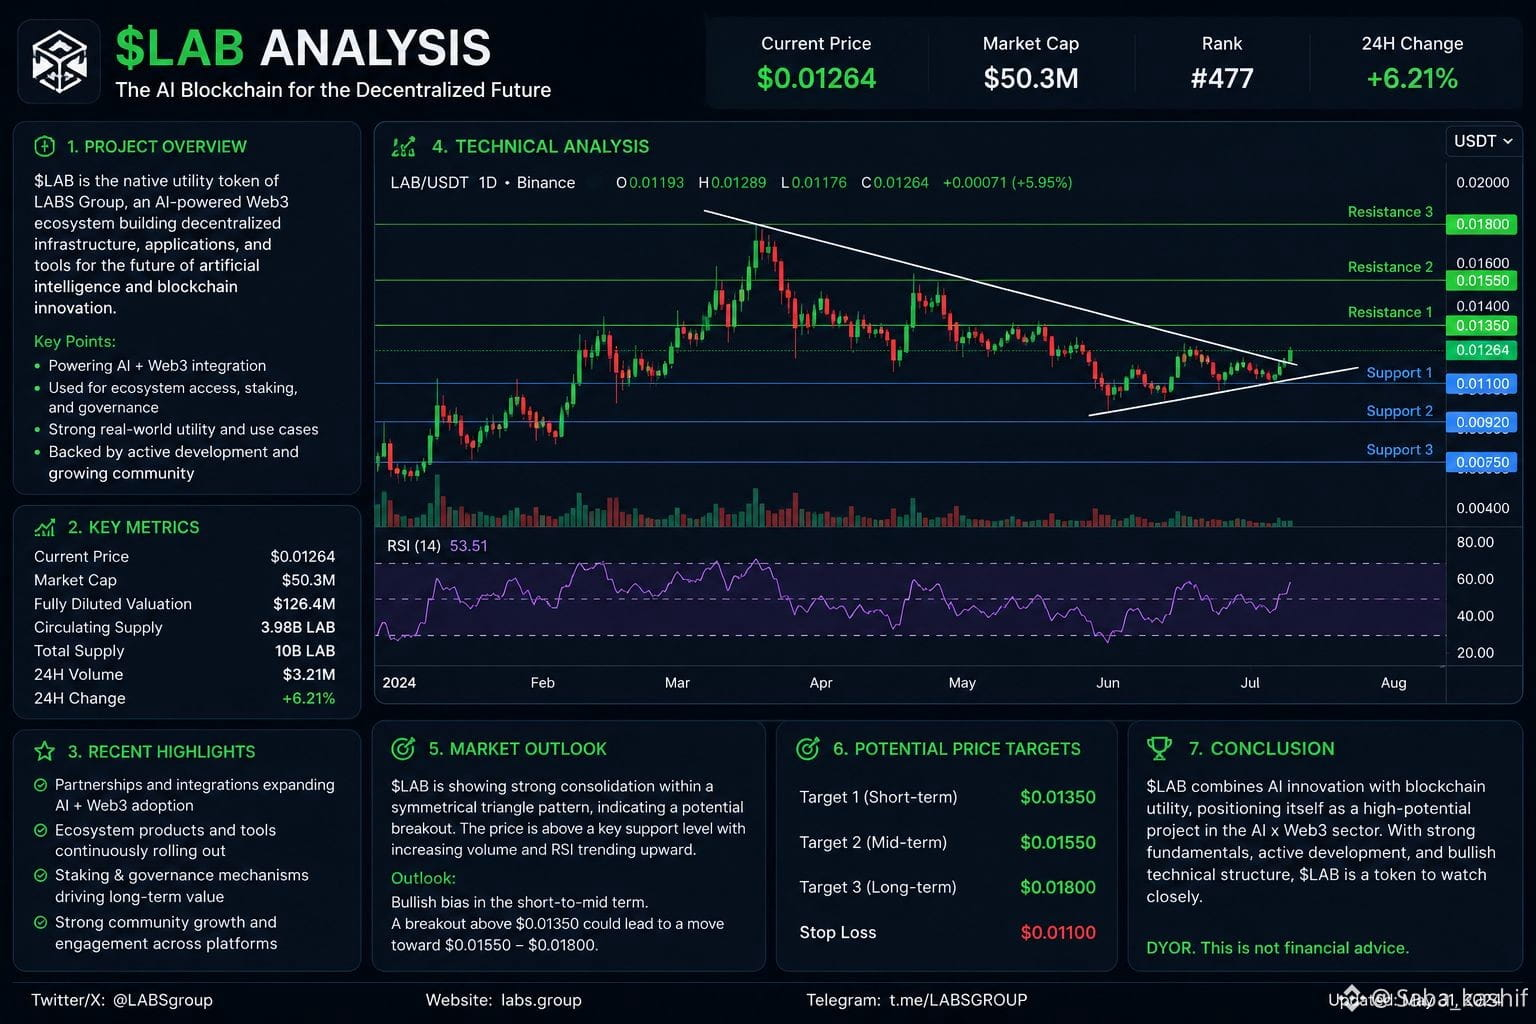
Task: Click the 10B LAB total supply value
Action: point(305,651)
